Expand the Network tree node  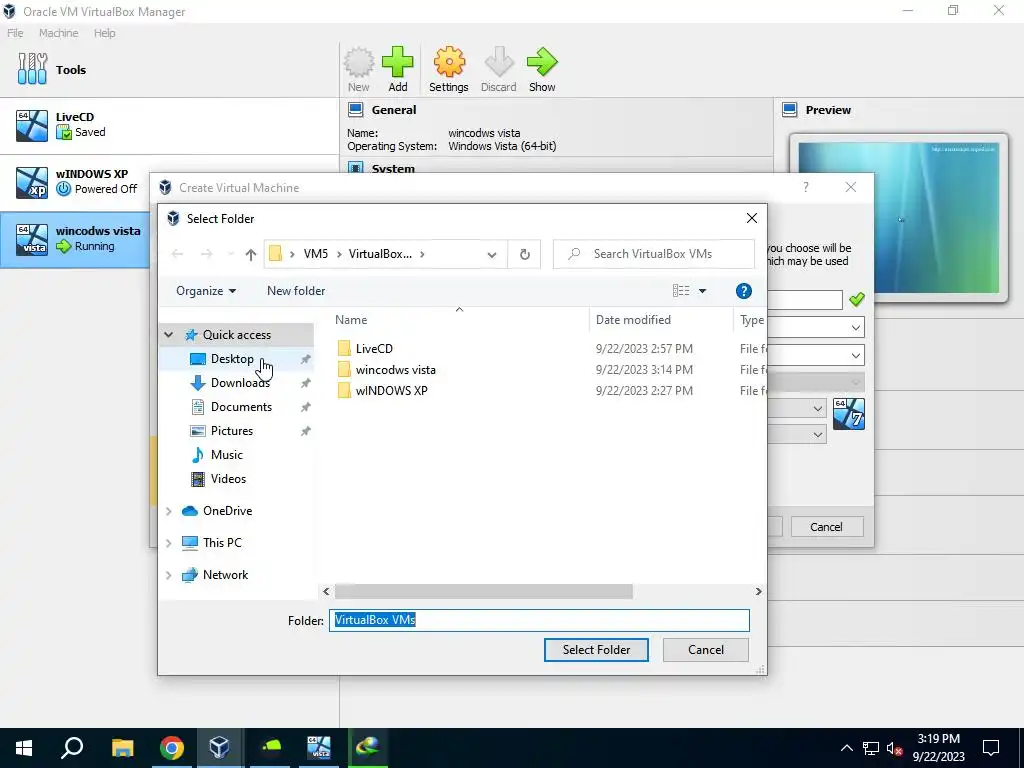(x=168, y=575)
